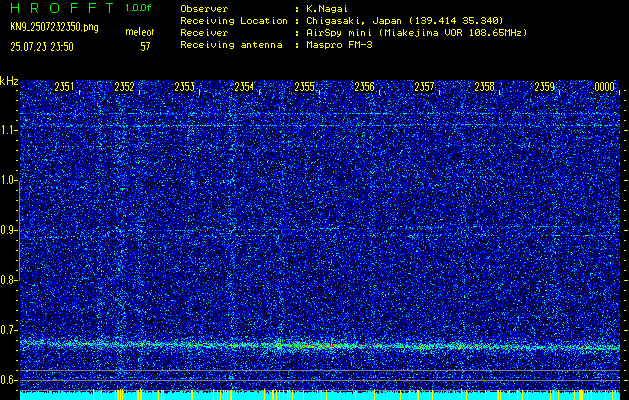The height and width of the screenshot is (400, 629).
Task: Click the HROFFT title text
Action: [x=62, y=8]
